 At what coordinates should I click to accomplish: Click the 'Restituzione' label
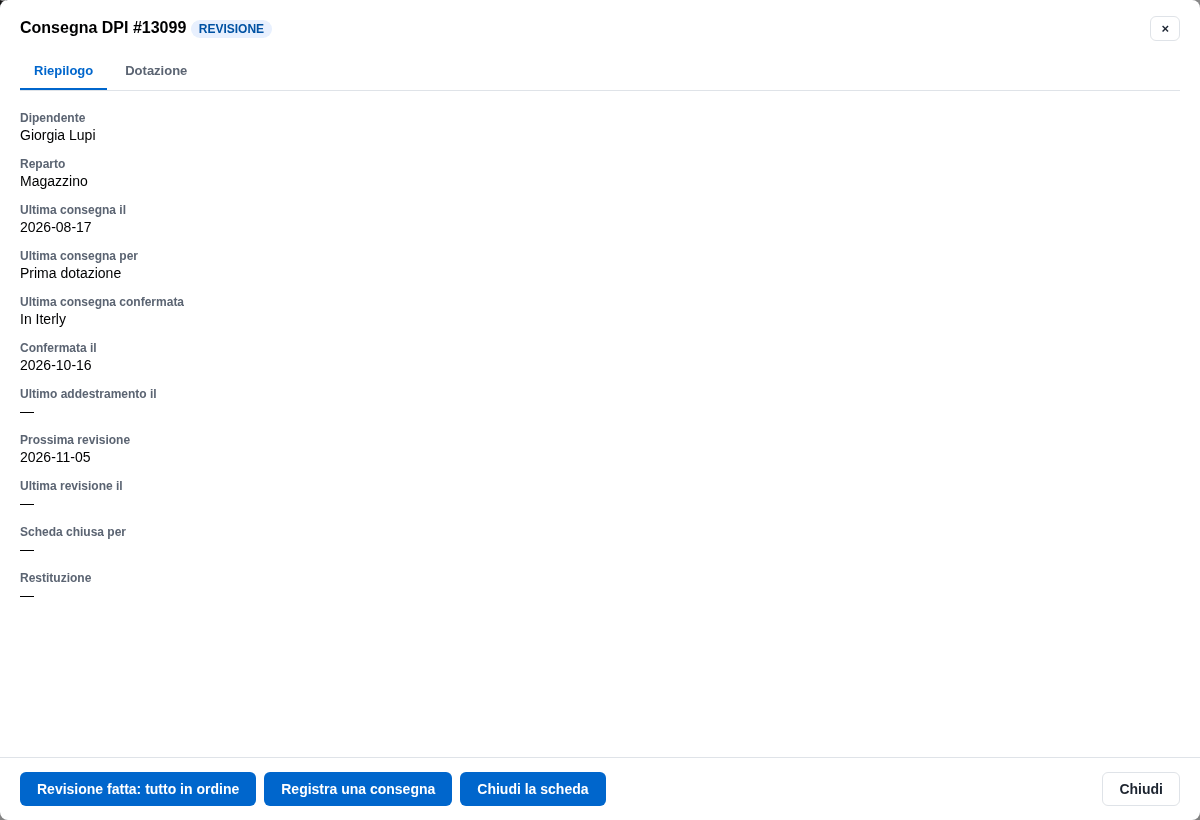56,578
